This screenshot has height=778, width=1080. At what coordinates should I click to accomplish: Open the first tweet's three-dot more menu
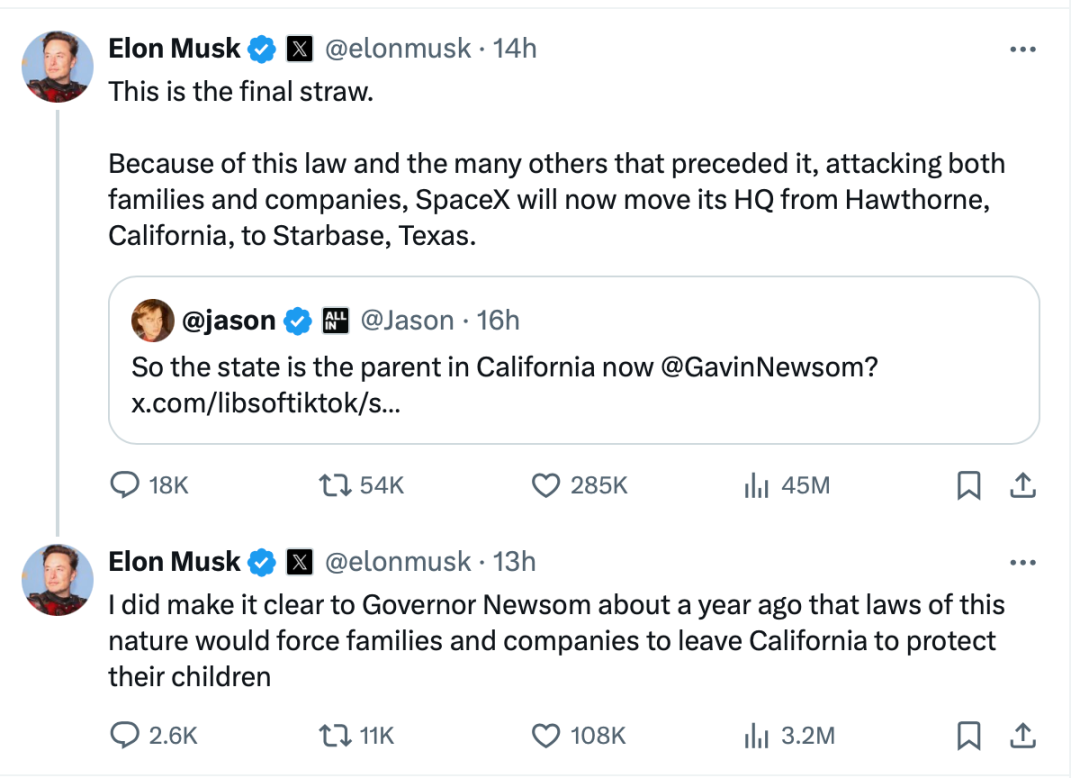coord(1023,50)
